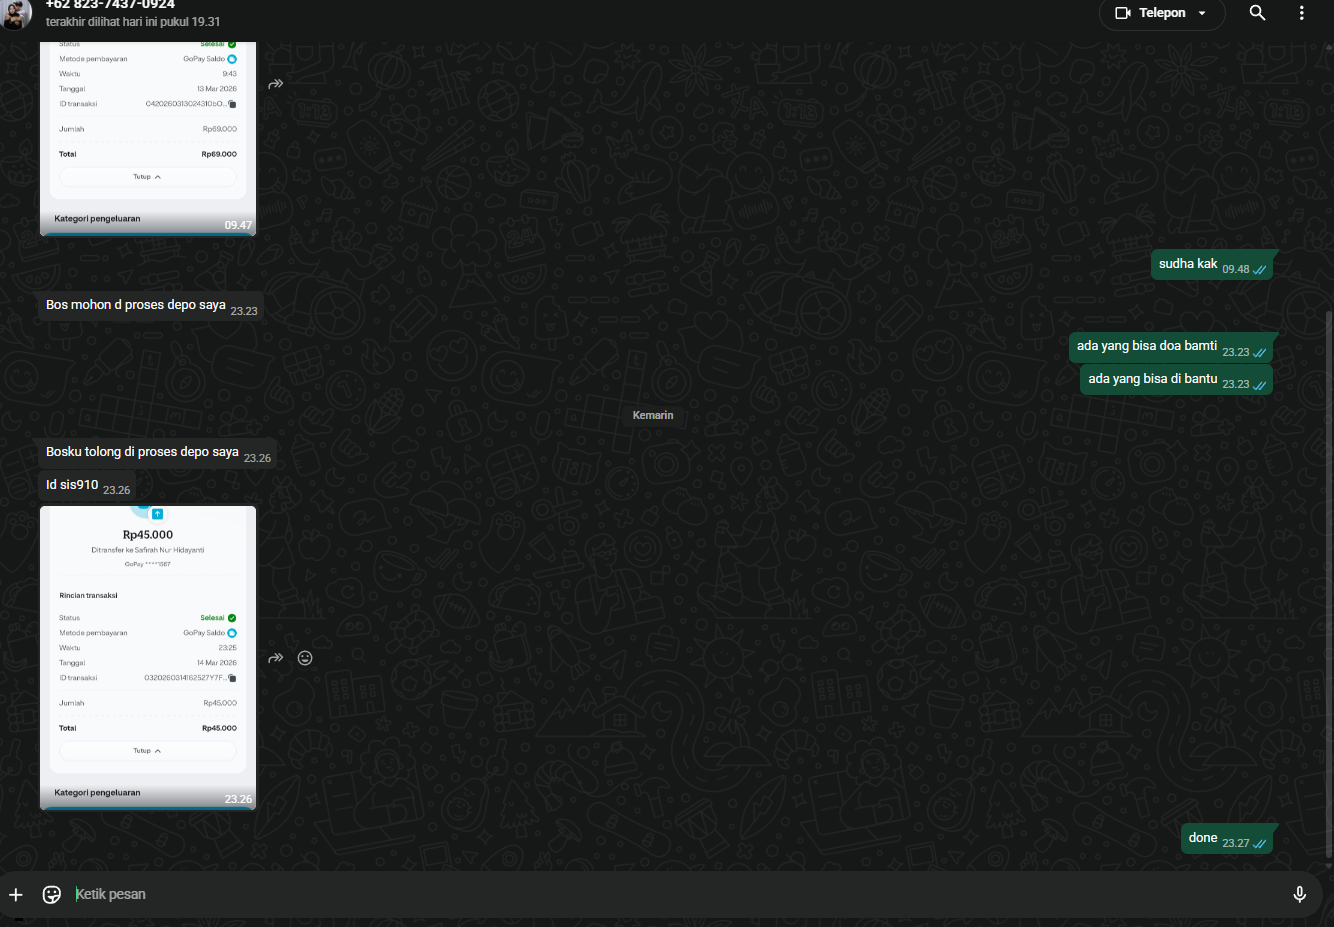Open the Rp45.000 transfer receipt image
1334x927 pixels.
(148, 658)
